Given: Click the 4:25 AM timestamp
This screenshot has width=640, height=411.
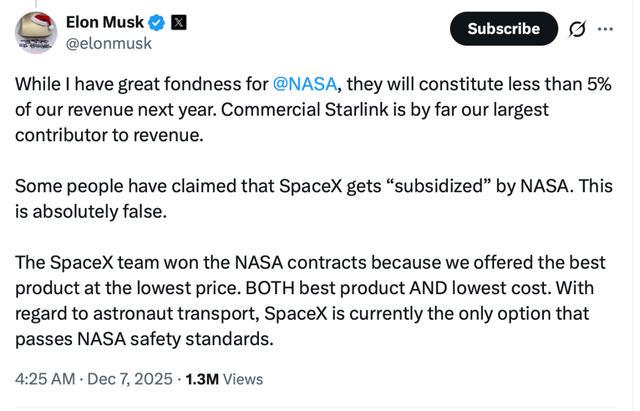Looking at the screenshot, I should pos(45,379).
